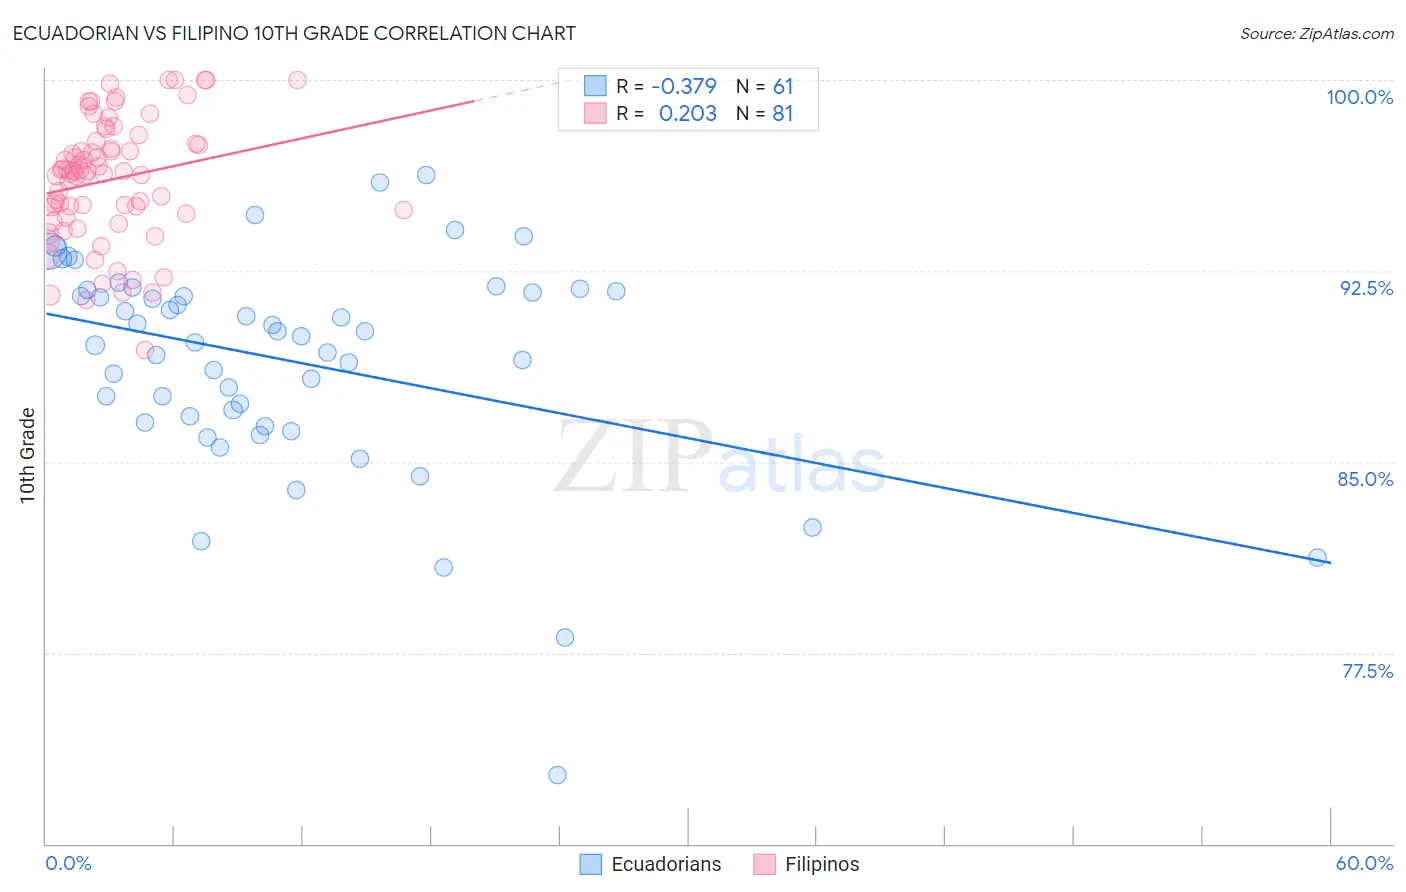
Task: Click the ZIPatlas watermark logo
Action: [720, 457]
